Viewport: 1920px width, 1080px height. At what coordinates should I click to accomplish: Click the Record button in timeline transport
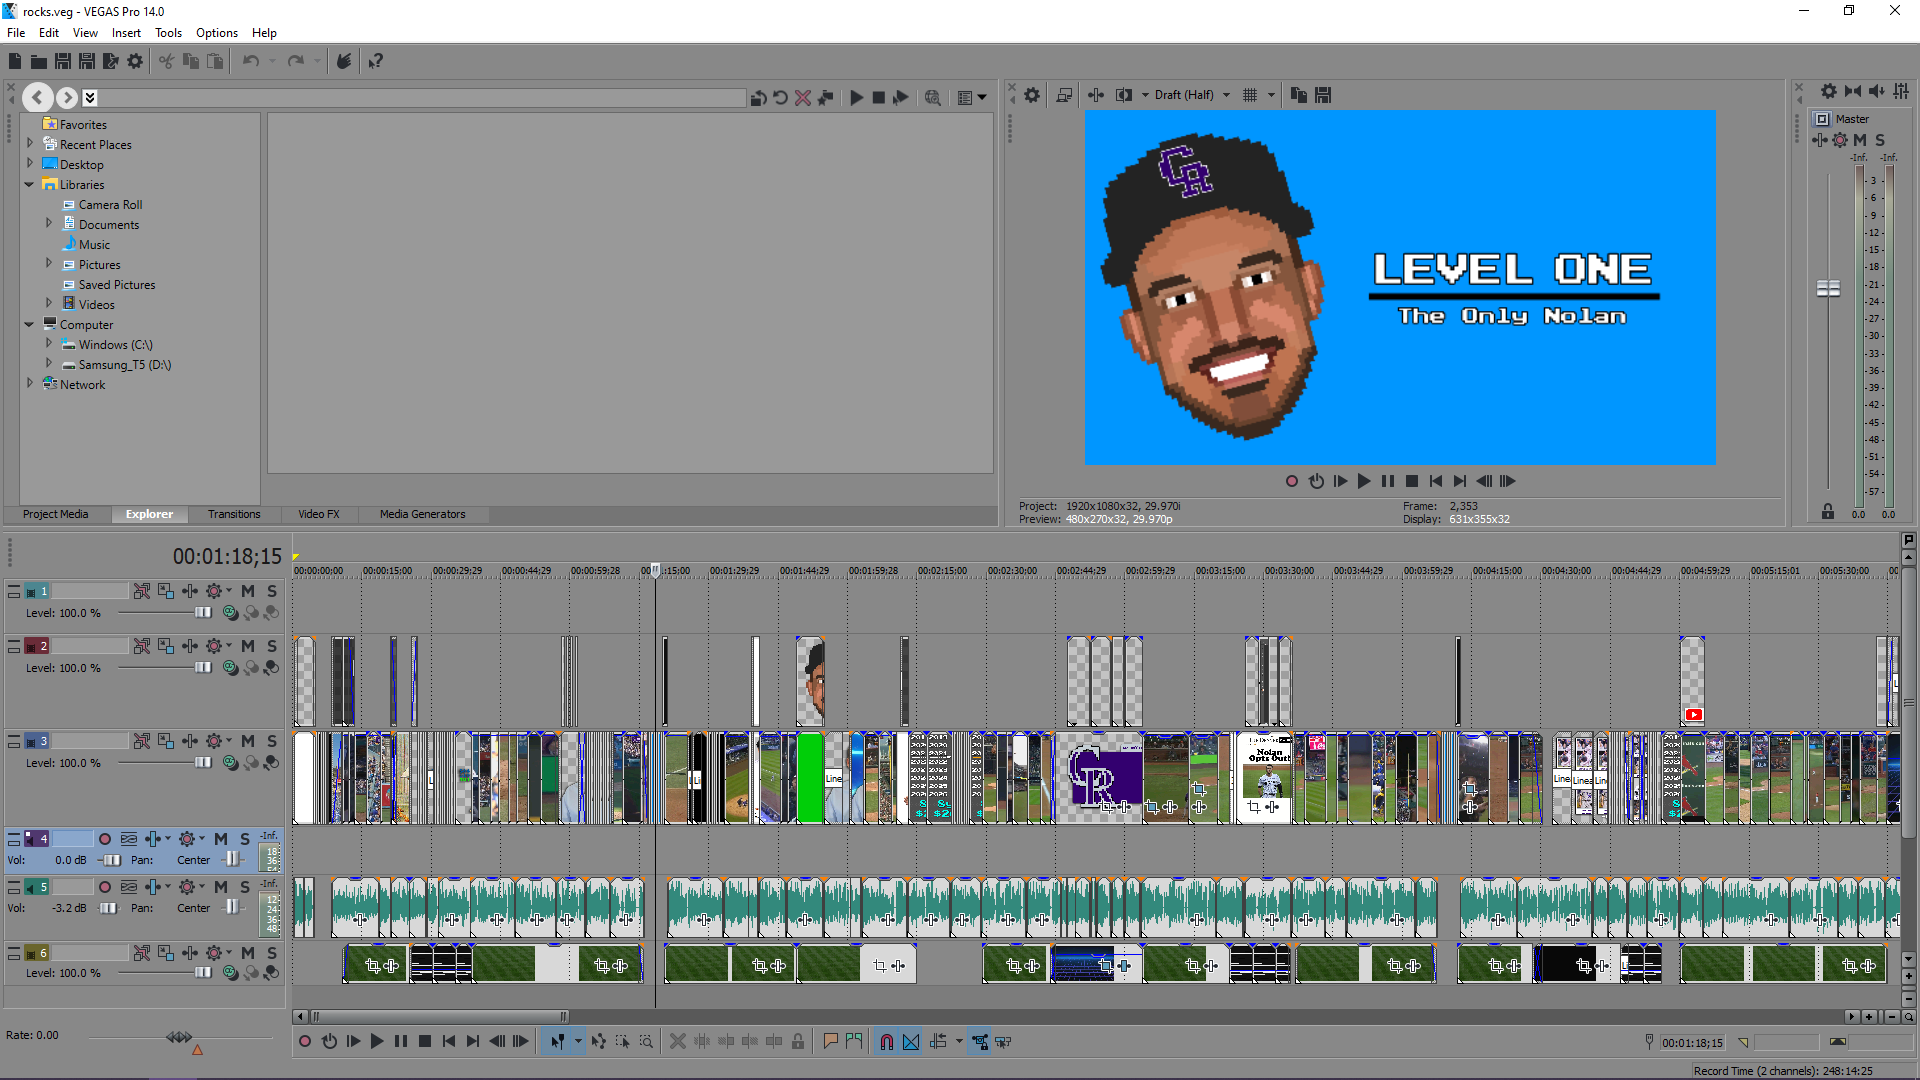[x=305, y=1042]
